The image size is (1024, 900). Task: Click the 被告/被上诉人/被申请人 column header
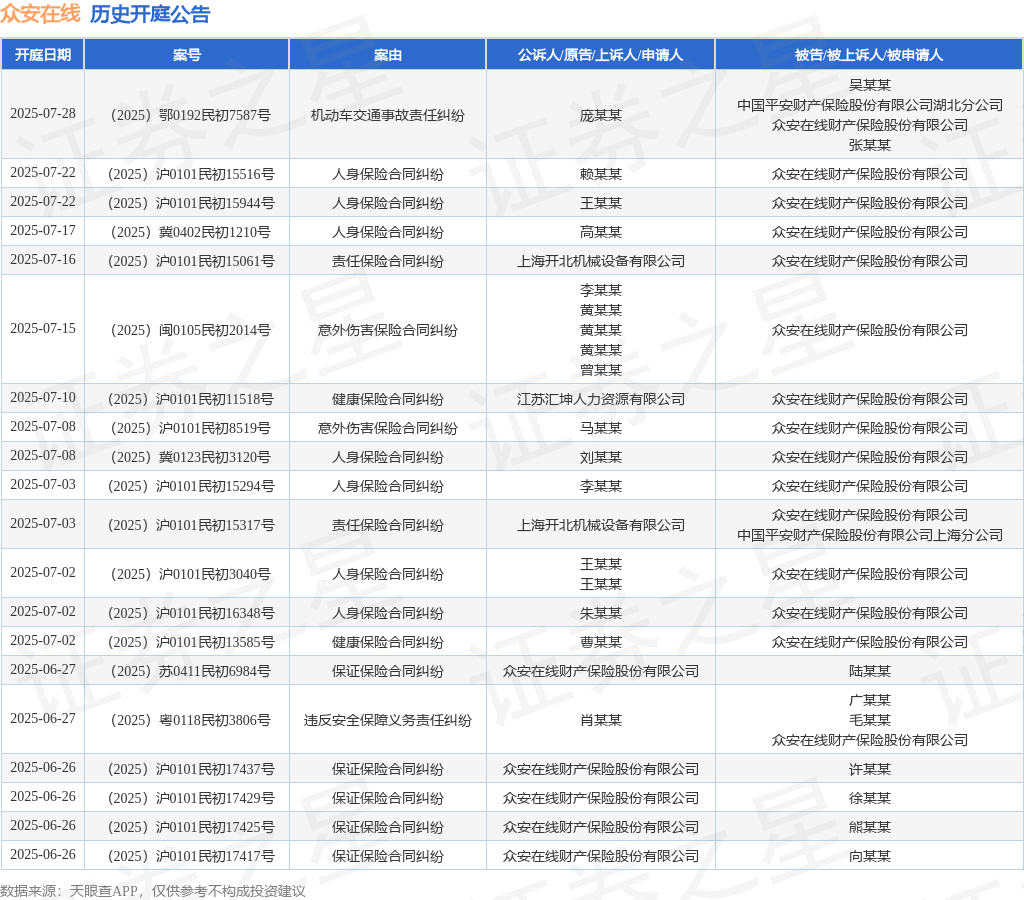(x=869, y=55)
